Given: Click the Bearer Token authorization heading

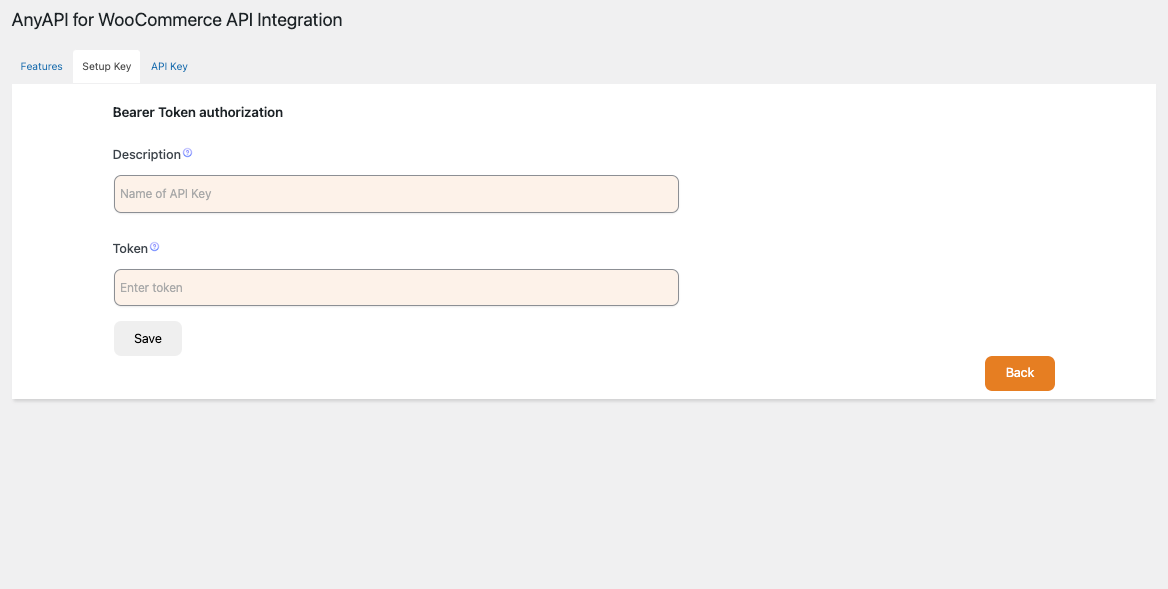Looking at the screenshot, I should [198, 113].
